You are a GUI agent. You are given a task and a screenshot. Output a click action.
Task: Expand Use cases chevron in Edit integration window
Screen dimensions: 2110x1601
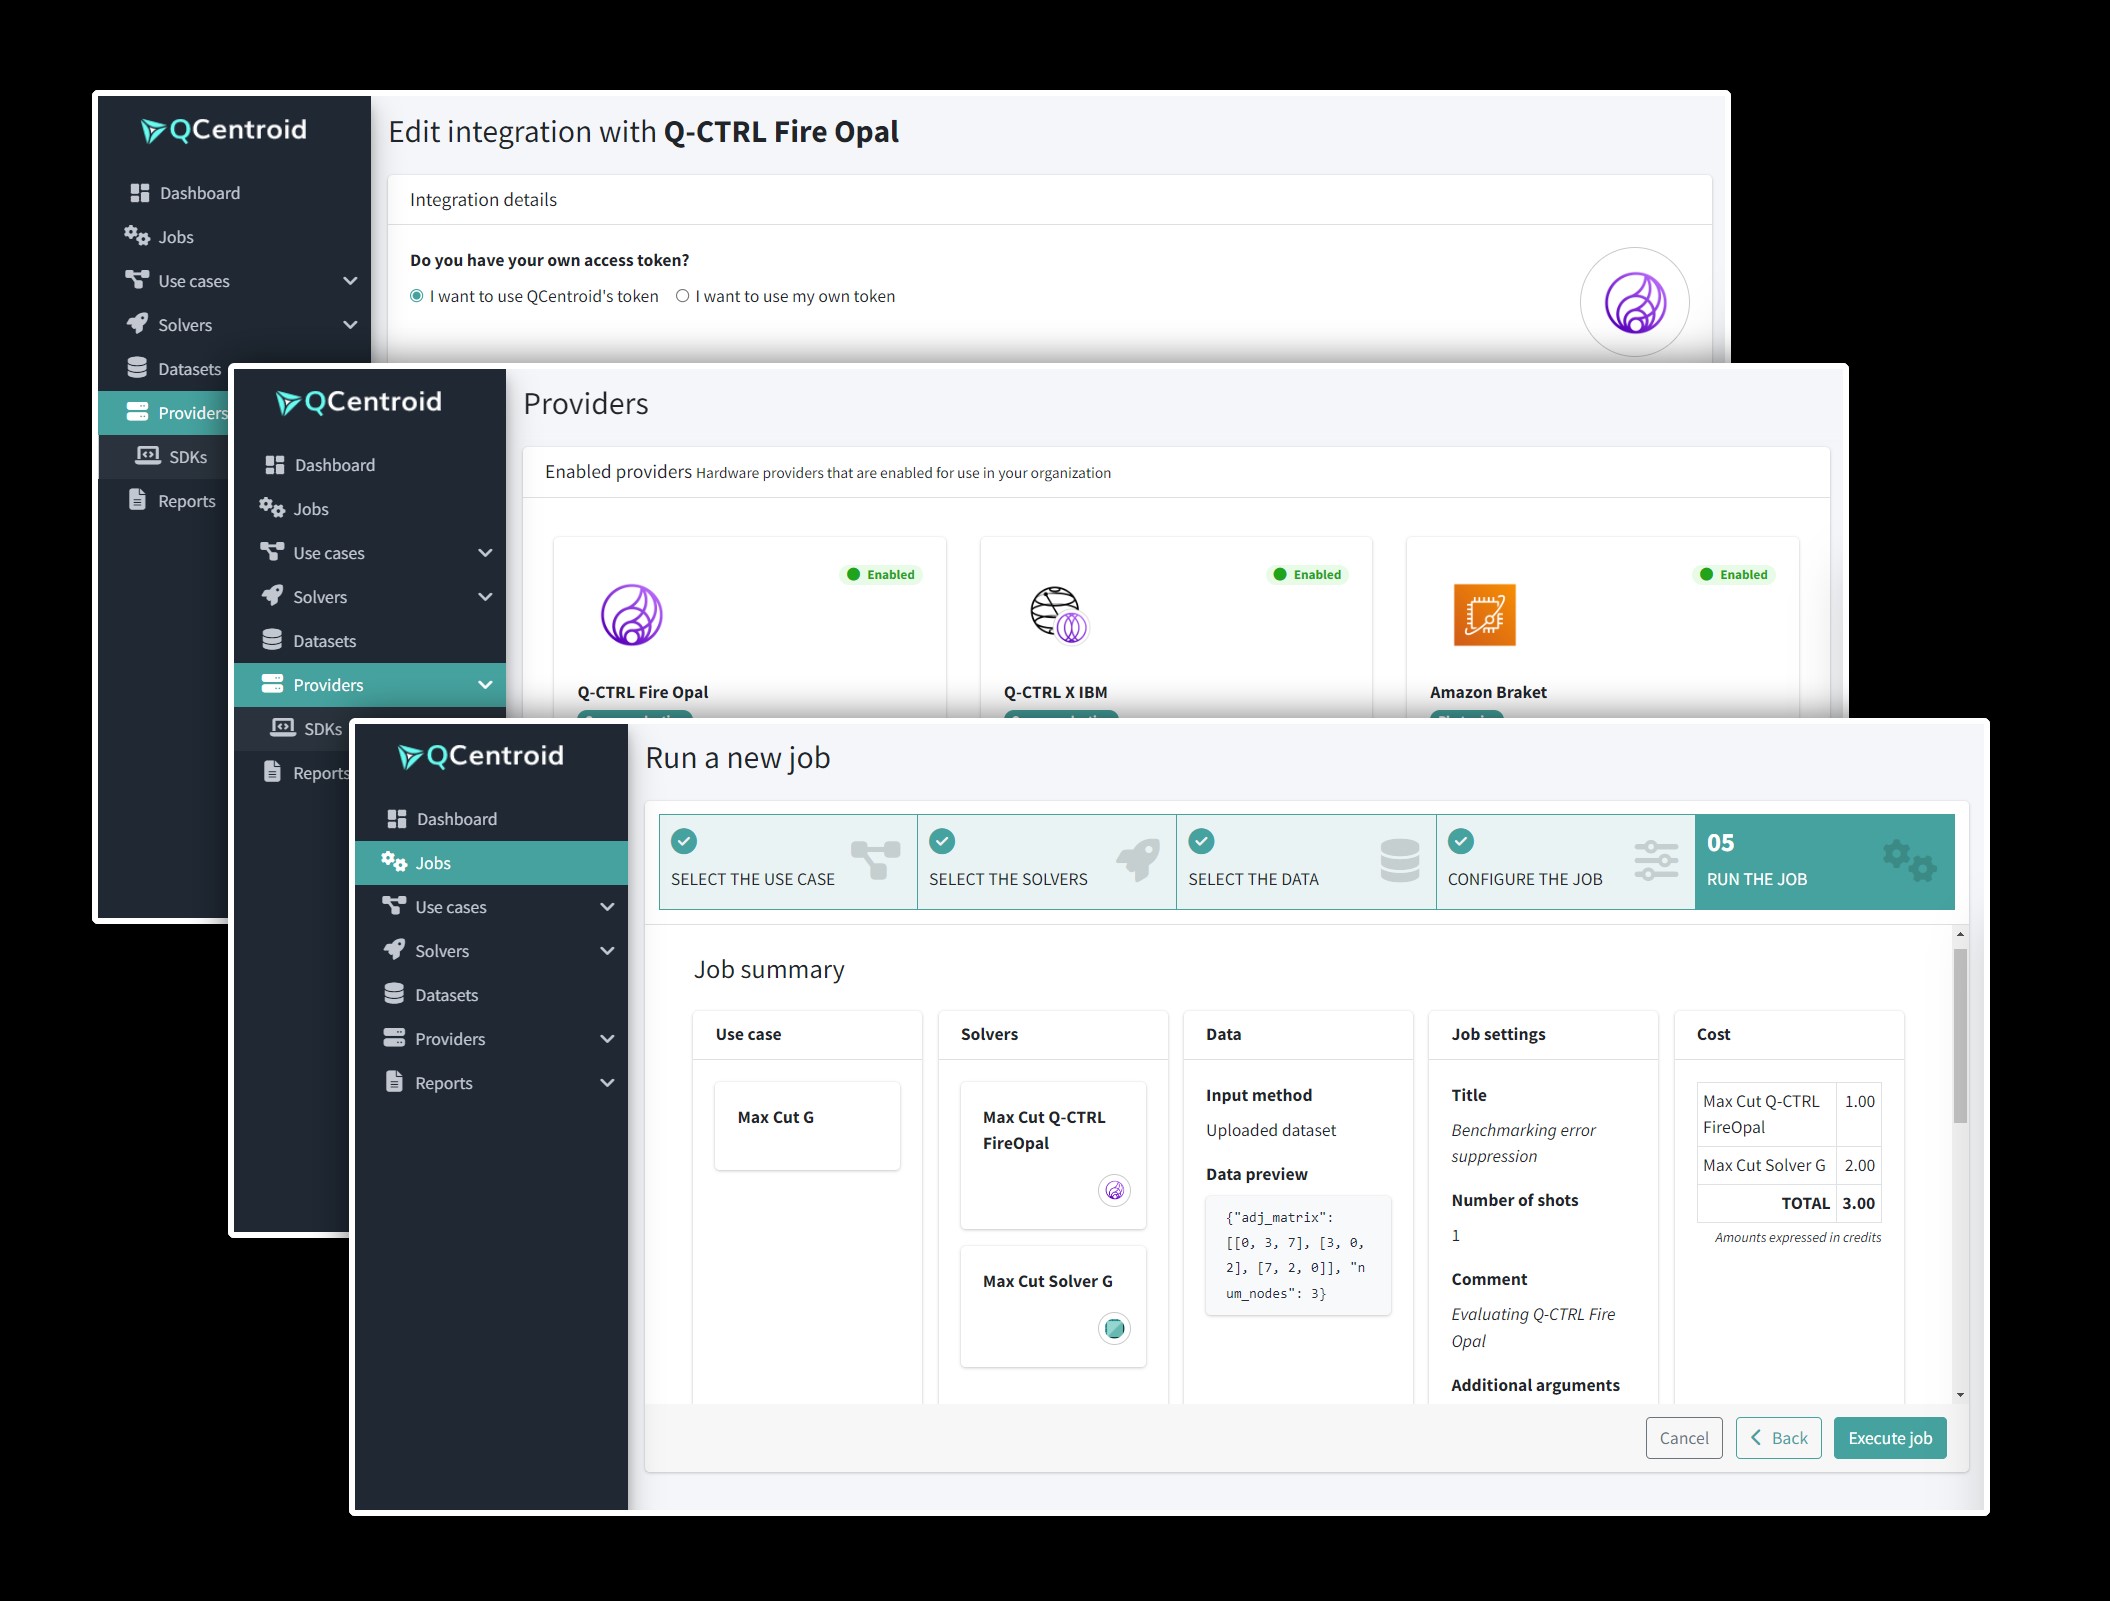tap(350, 281)
